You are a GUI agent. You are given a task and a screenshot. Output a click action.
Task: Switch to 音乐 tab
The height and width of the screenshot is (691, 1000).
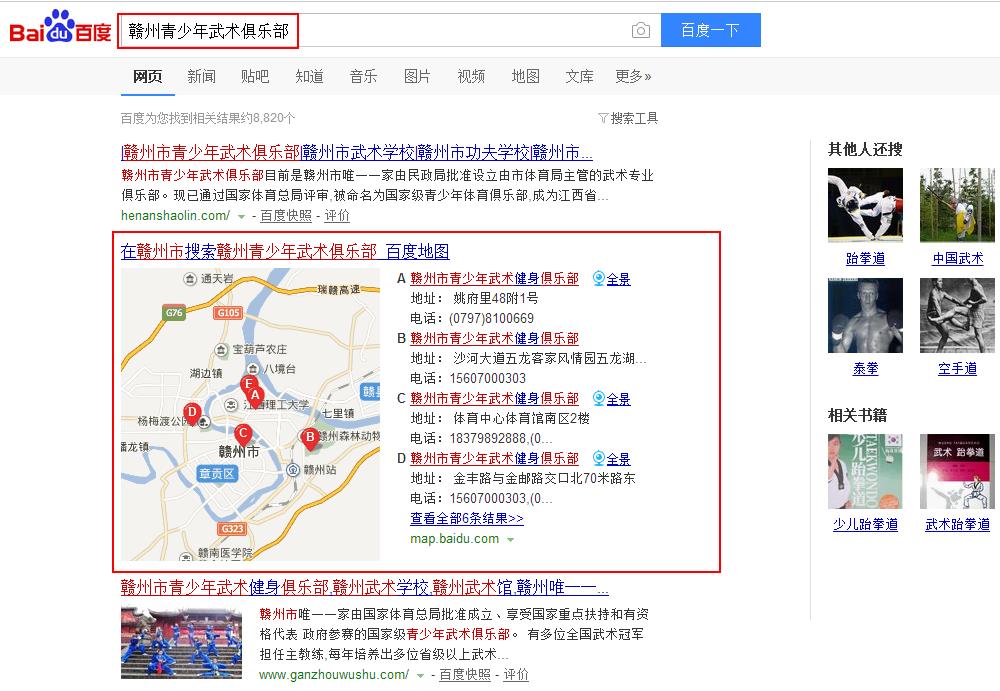click(364, 77)
